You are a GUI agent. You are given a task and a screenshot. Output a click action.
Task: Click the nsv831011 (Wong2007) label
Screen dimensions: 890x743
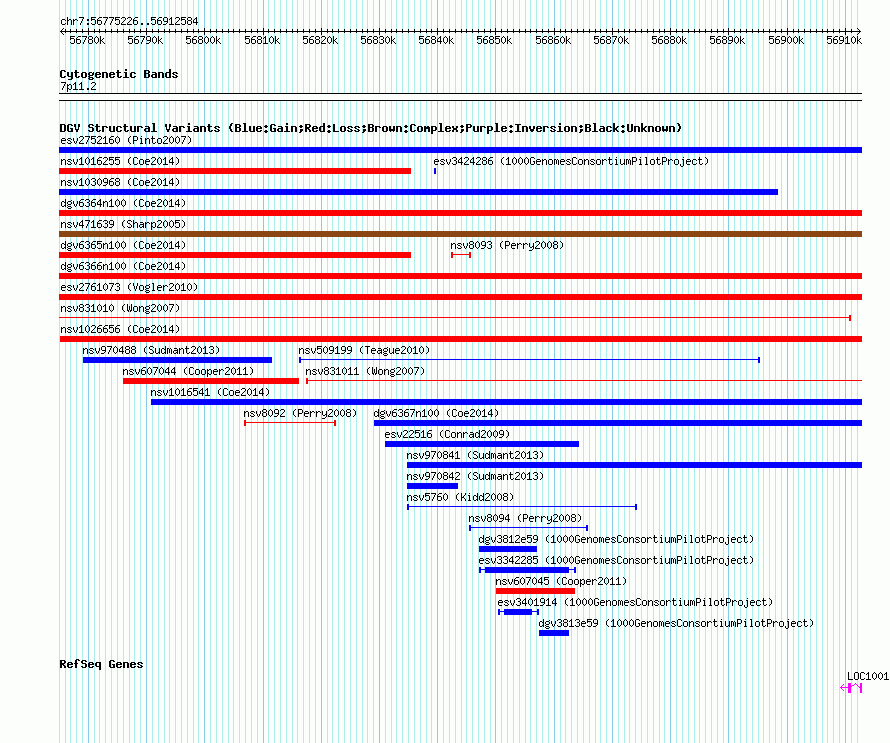365,371
